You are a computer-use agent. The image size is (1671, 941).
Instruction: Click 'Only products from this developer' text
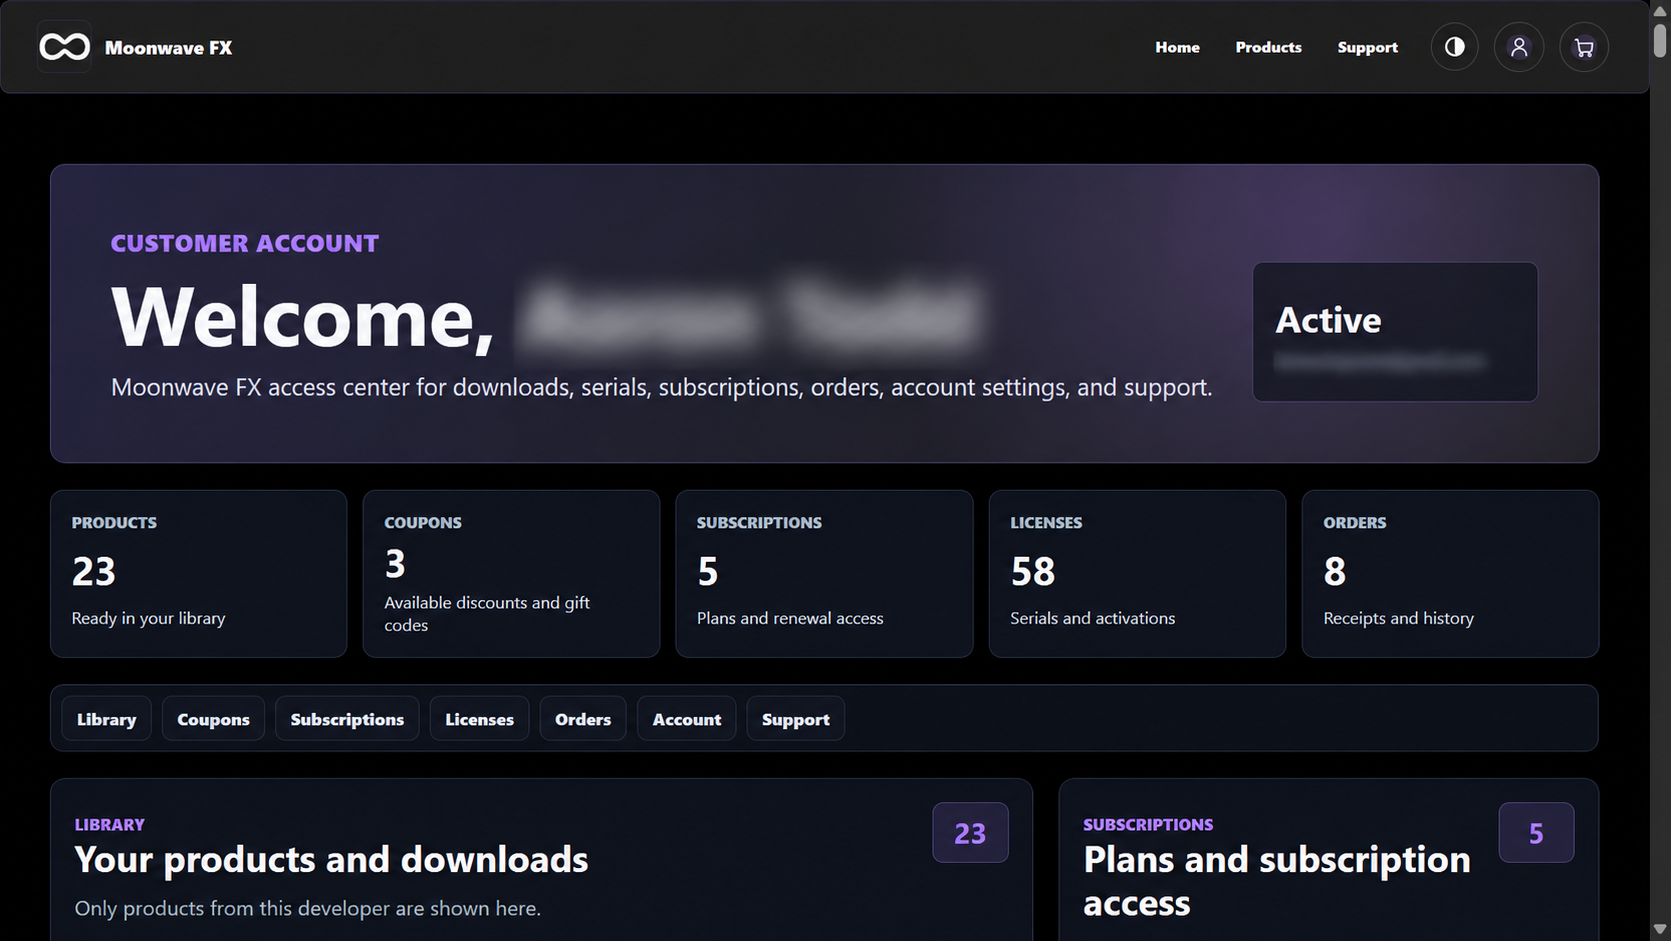[x=307, y=908]
